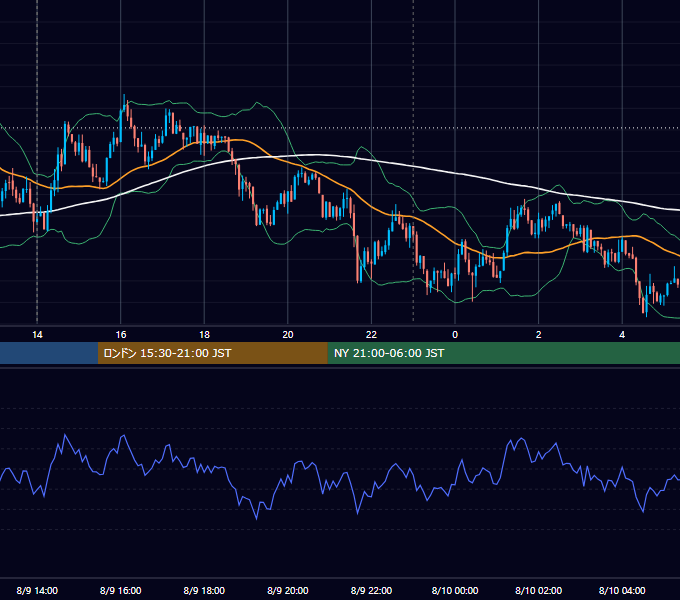Click the 8/9 14:00 label on the lower axis
This screenshot has width=680, height=600.
pyautogui.click(x=37, y=590)
